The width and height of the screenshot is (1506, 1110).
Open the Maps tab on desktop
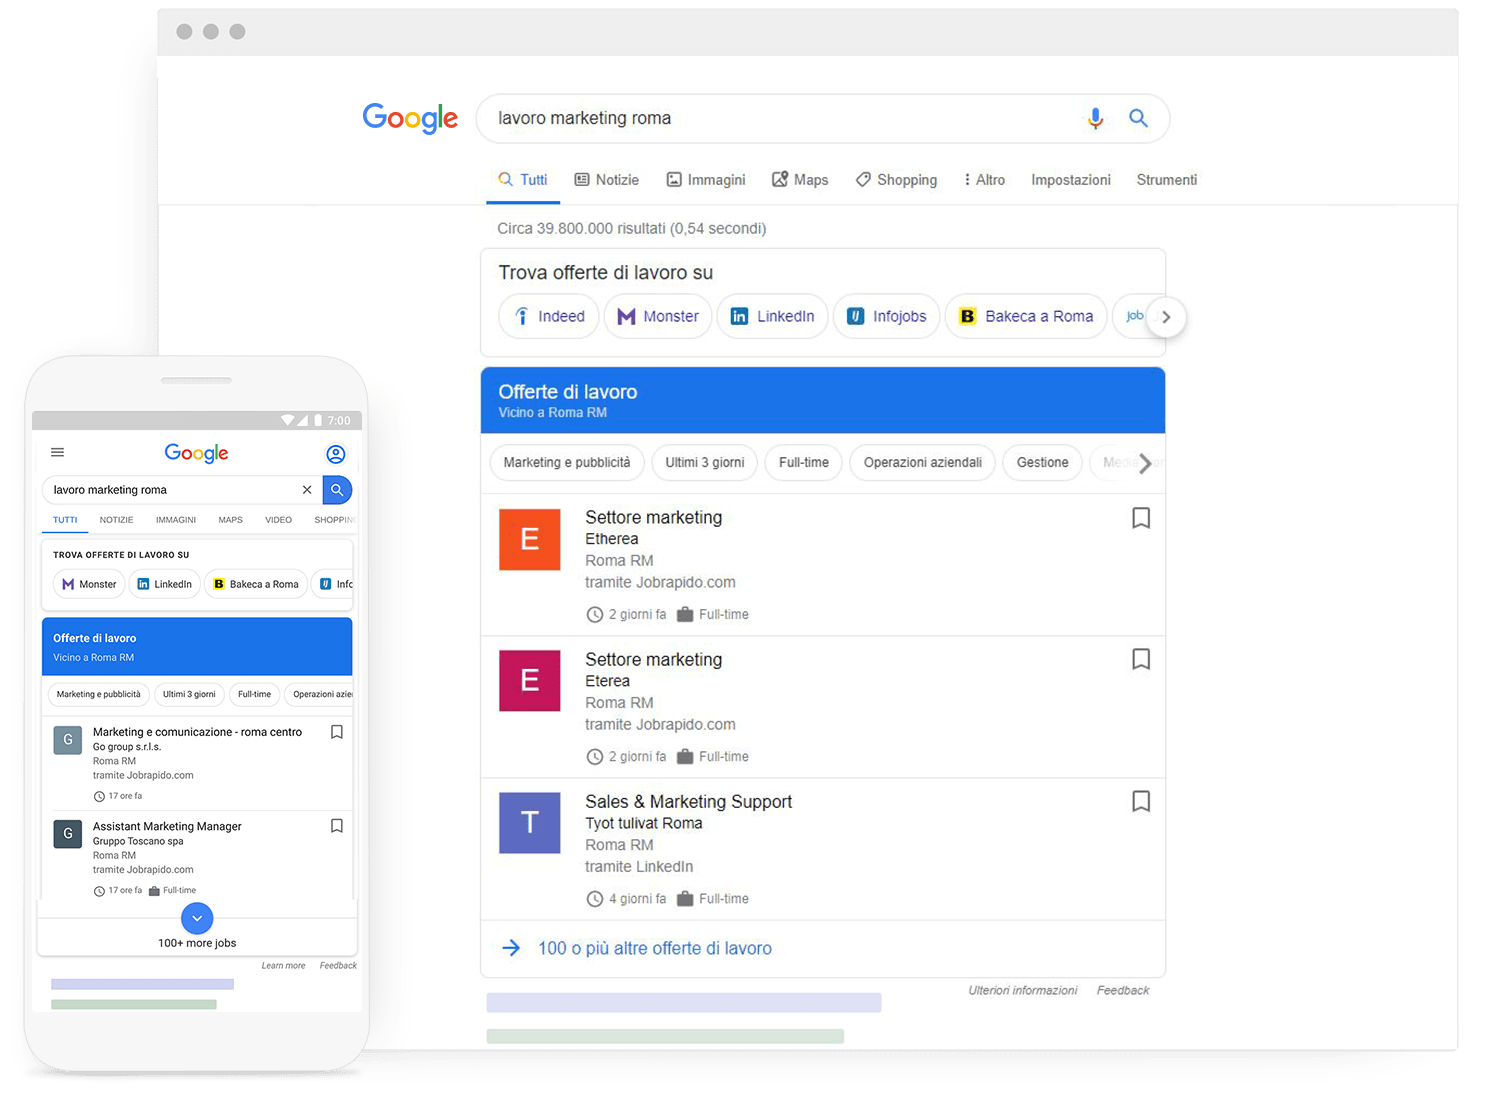[x=800, y=180]
